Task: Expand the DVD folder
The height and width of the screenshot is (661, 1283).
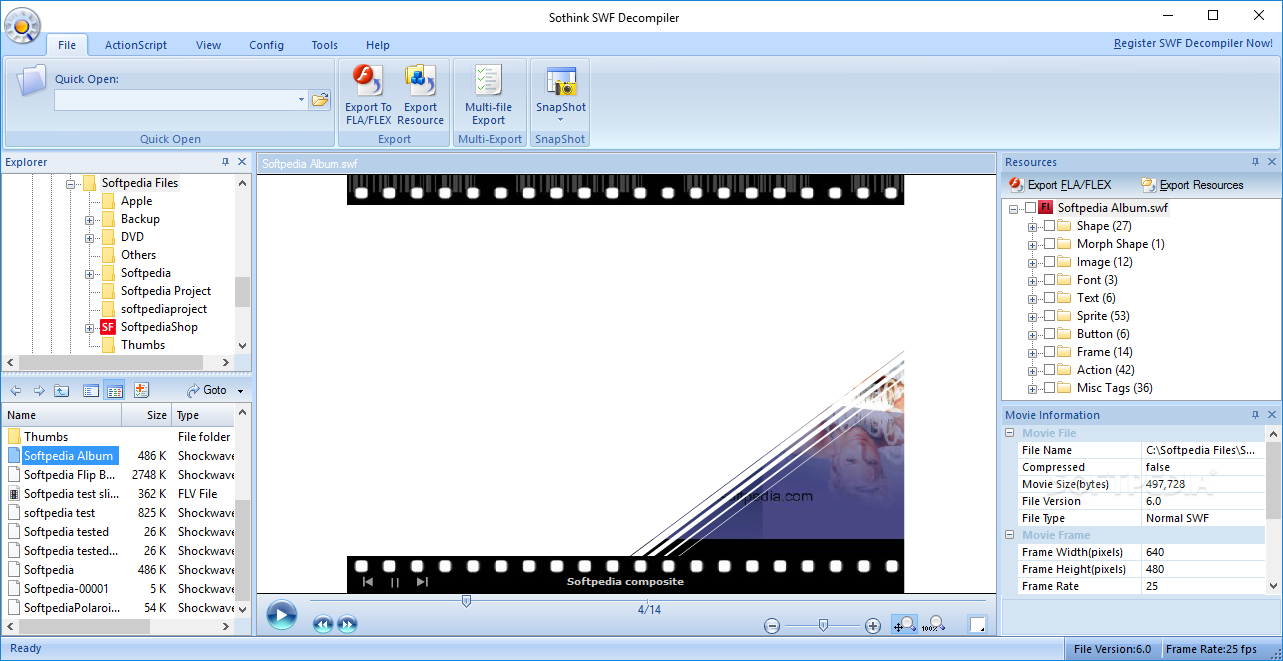Action: [90, 237]
